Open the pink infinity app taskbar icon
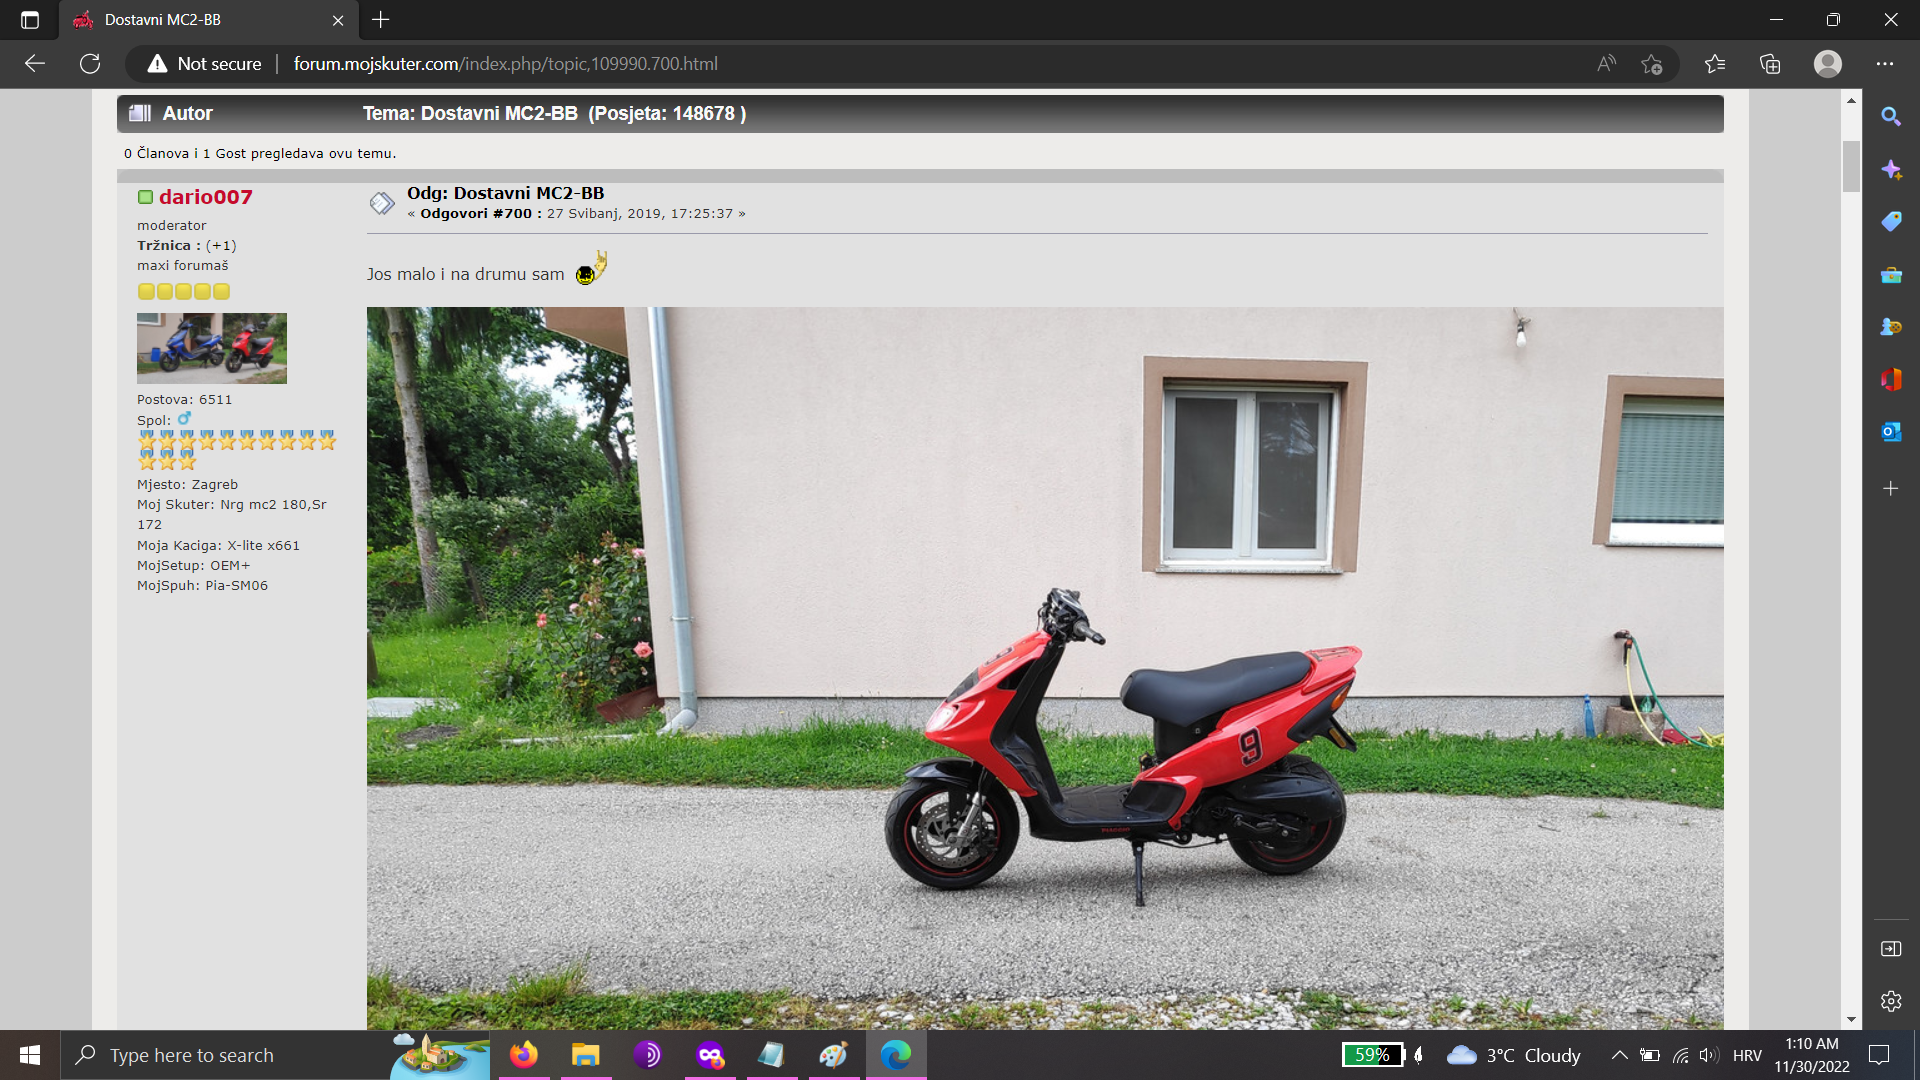1920x1080 pixels. point(710,1055)
